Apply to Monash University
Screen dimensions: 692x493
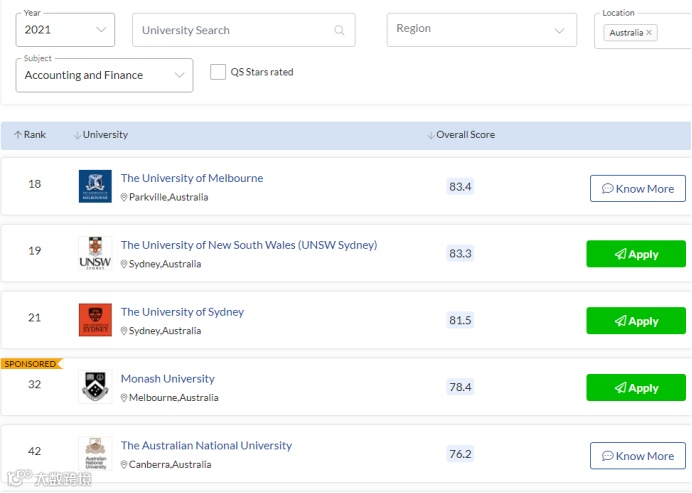(x=636, y=388)
